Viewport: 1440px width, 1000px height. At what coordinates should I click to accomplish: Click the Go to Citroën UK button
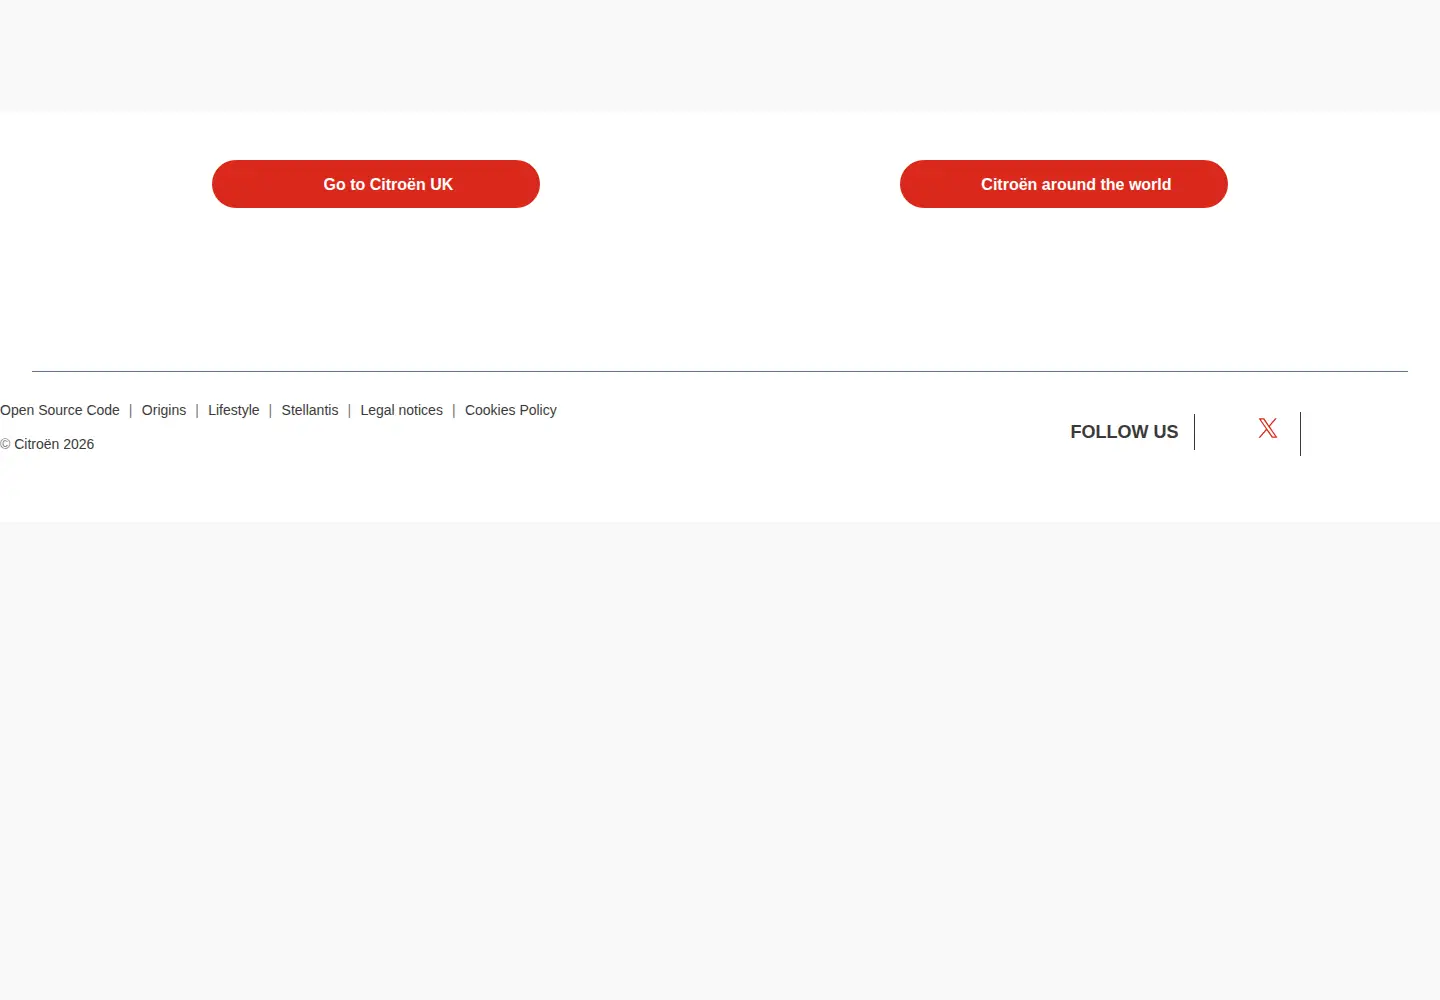(x=376, y=184)
